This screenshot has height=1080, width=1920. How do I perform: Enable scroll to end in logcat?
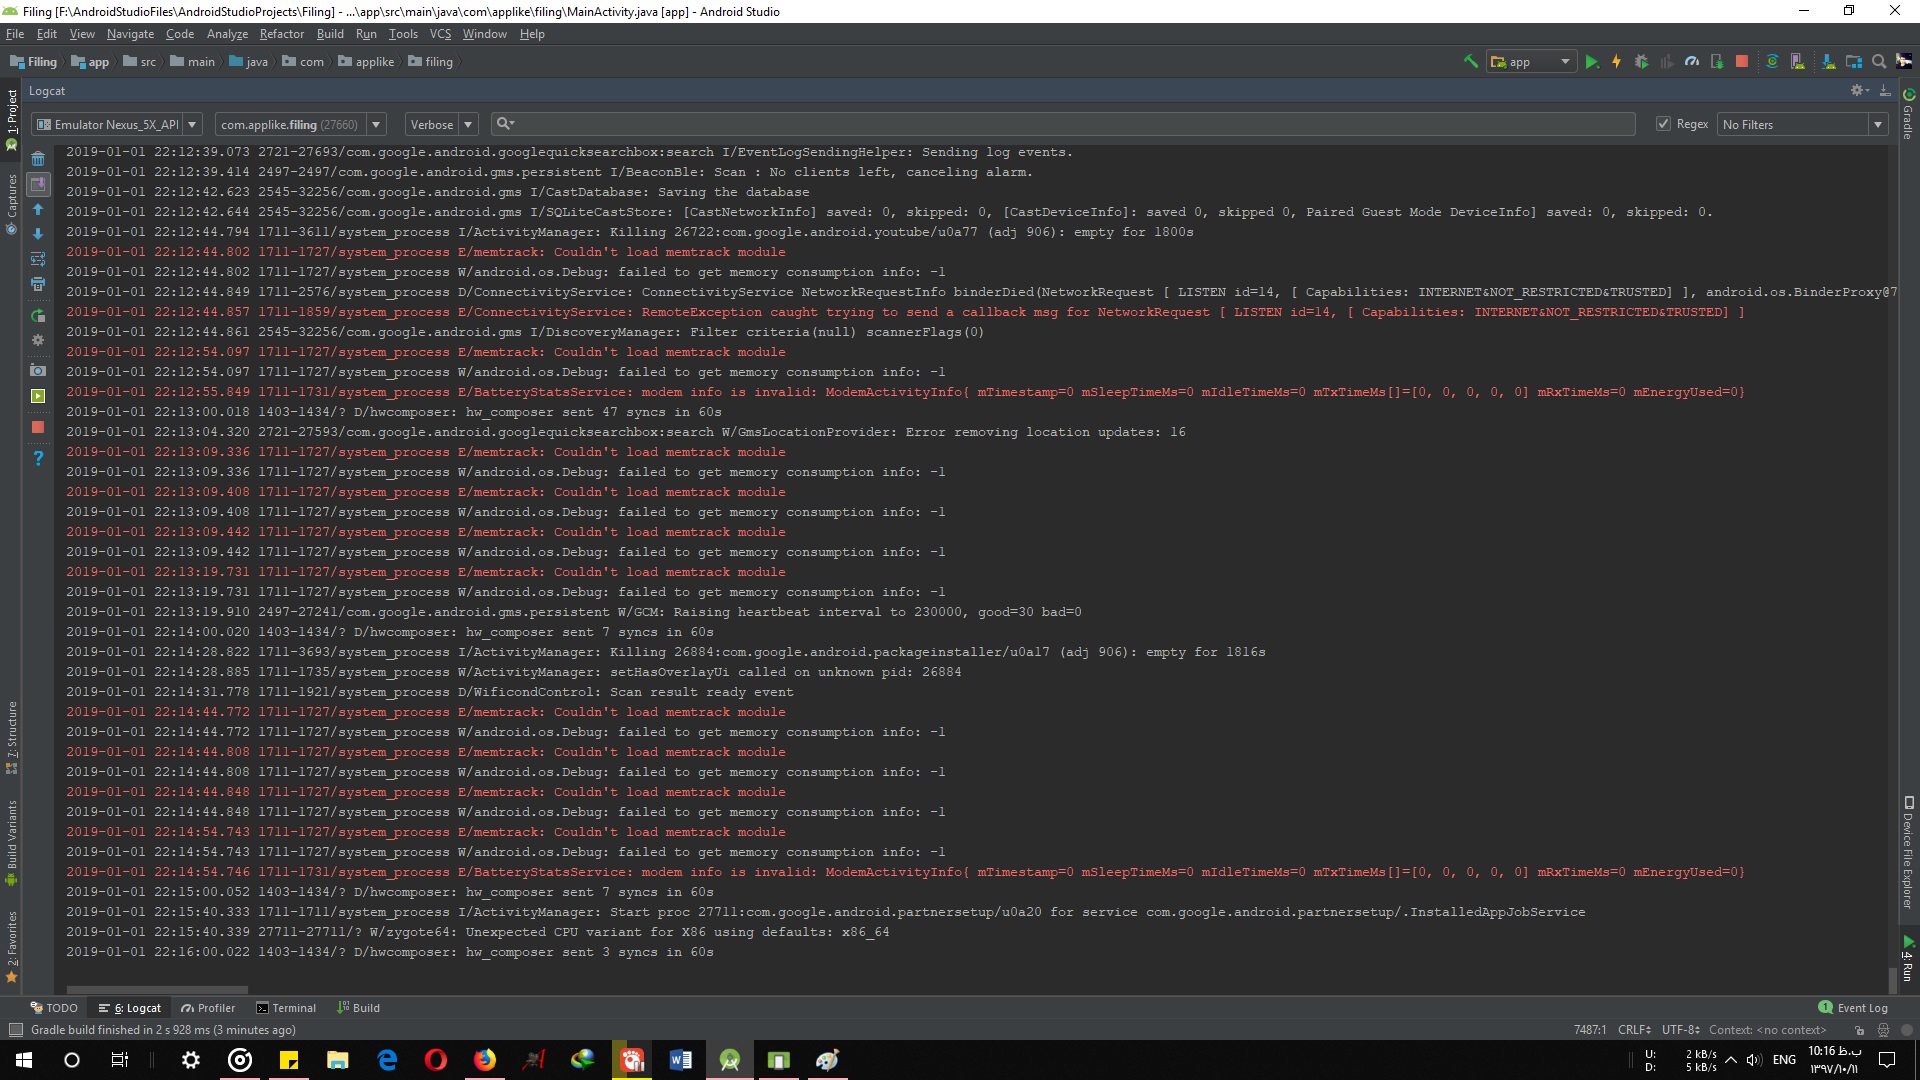(39, 184)
